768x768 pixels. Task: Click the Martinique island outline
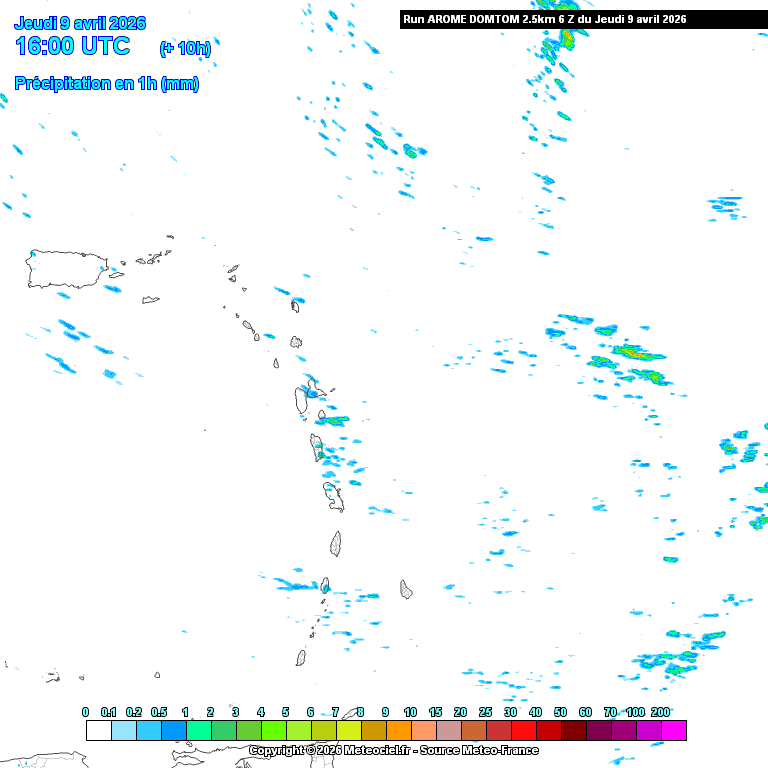333,495
